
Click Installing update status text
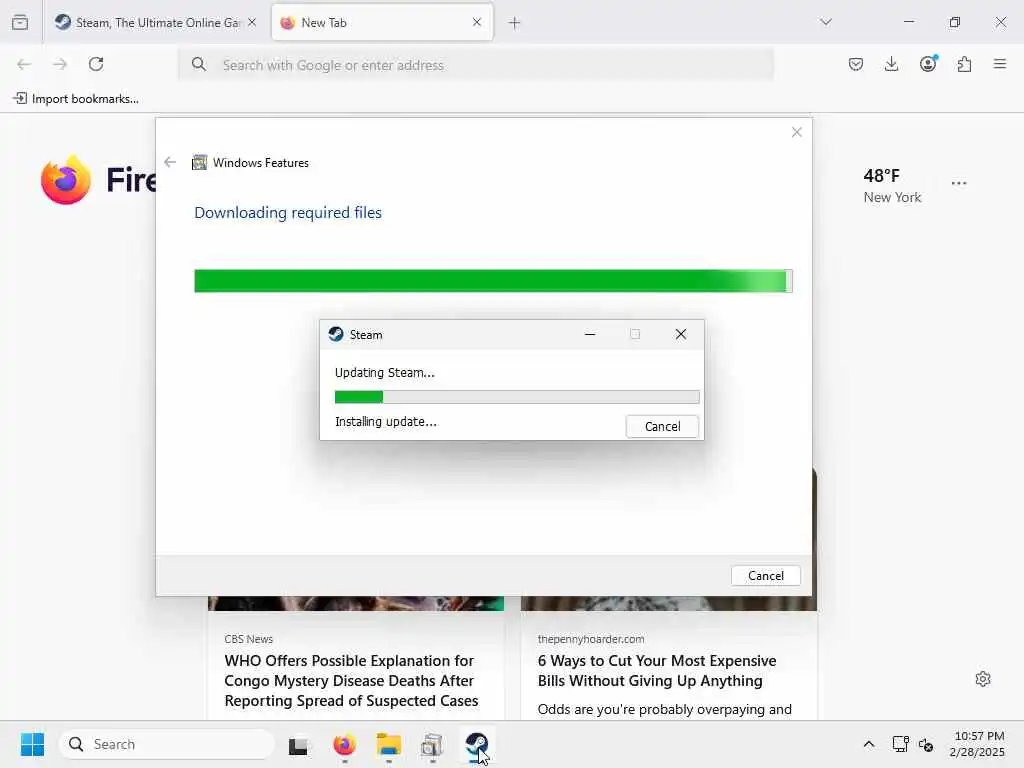click(x=386, y=422)
